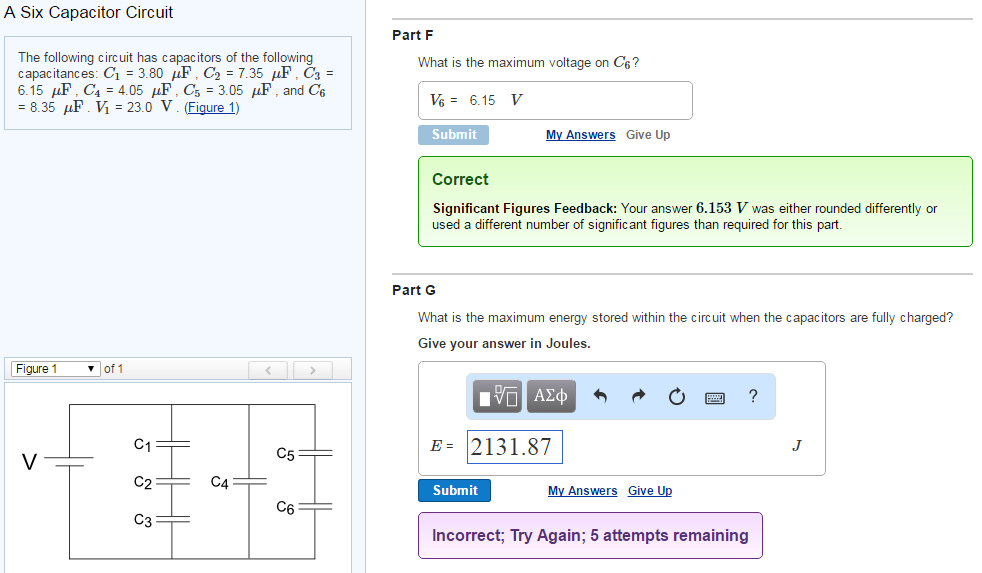Open the Greek symbols ΑΣφ palette
Image resolution: width=982 pixels, height=573 pixels.
[x=551, y=396]
